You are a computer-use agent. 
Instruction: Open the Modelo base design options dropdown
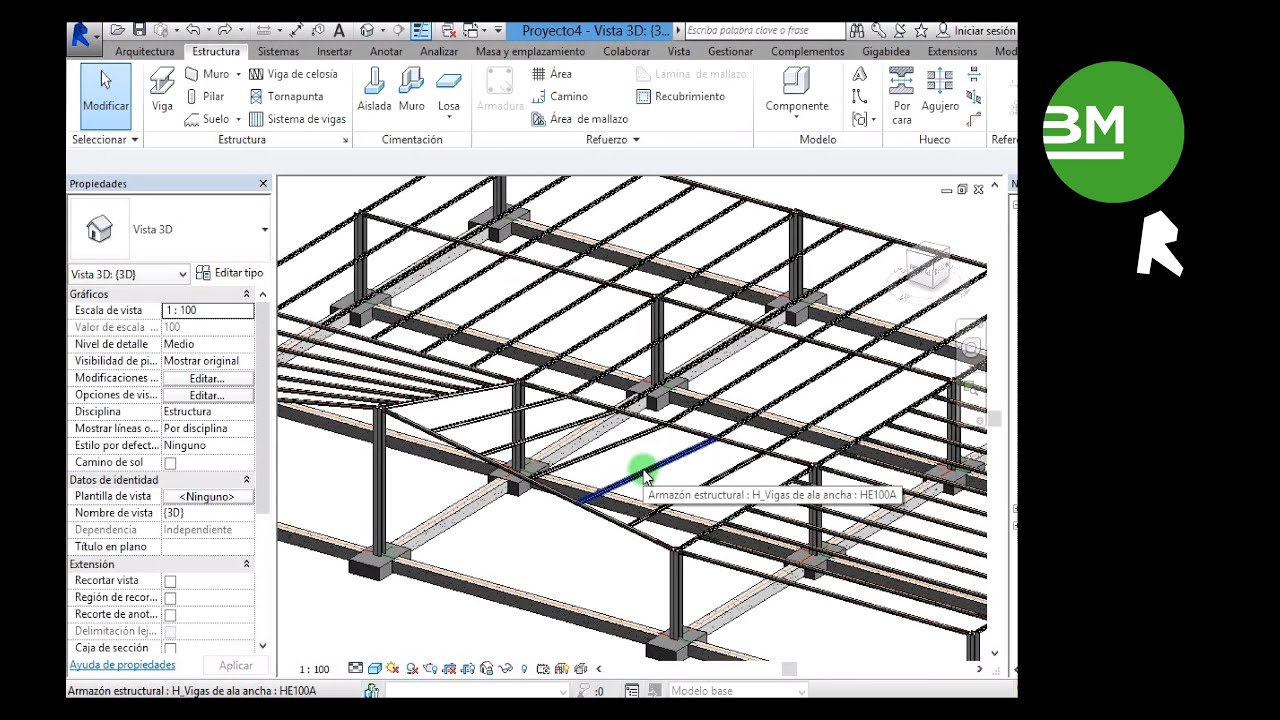736,691
